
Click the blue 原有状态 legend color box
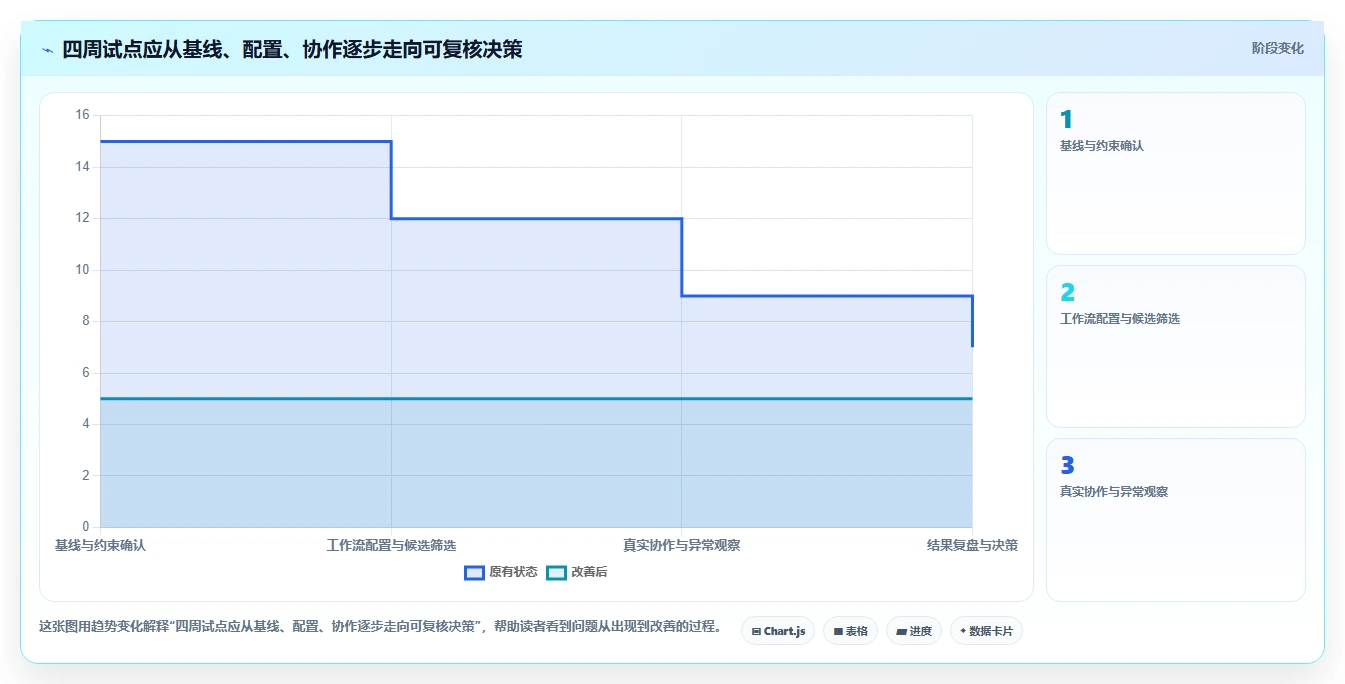tap(474, 572)
